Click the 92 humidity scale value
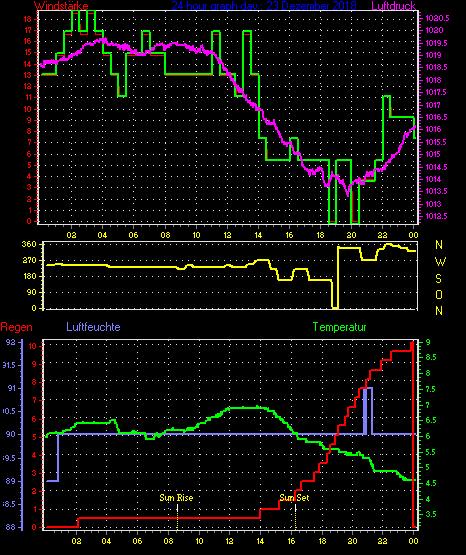The height and width of the screenshot is (555, 466). pos(11,342)
